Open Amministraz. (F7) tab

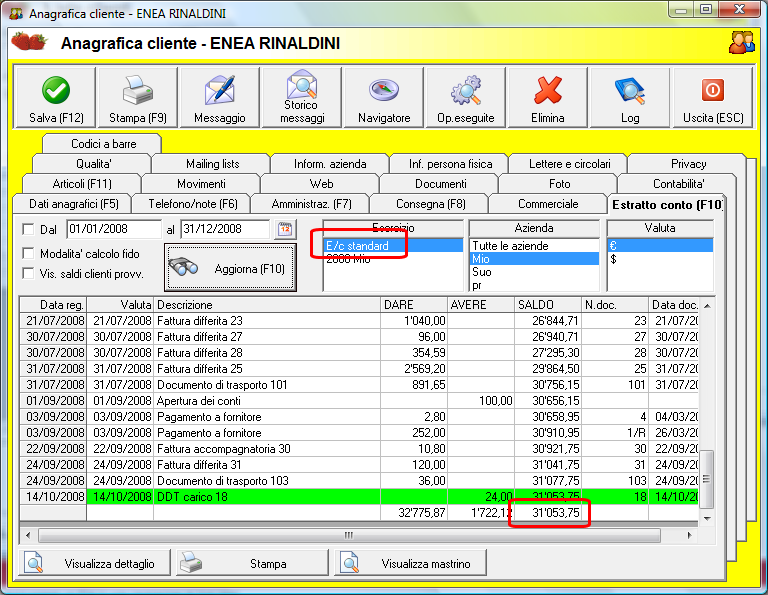[311, 204]
